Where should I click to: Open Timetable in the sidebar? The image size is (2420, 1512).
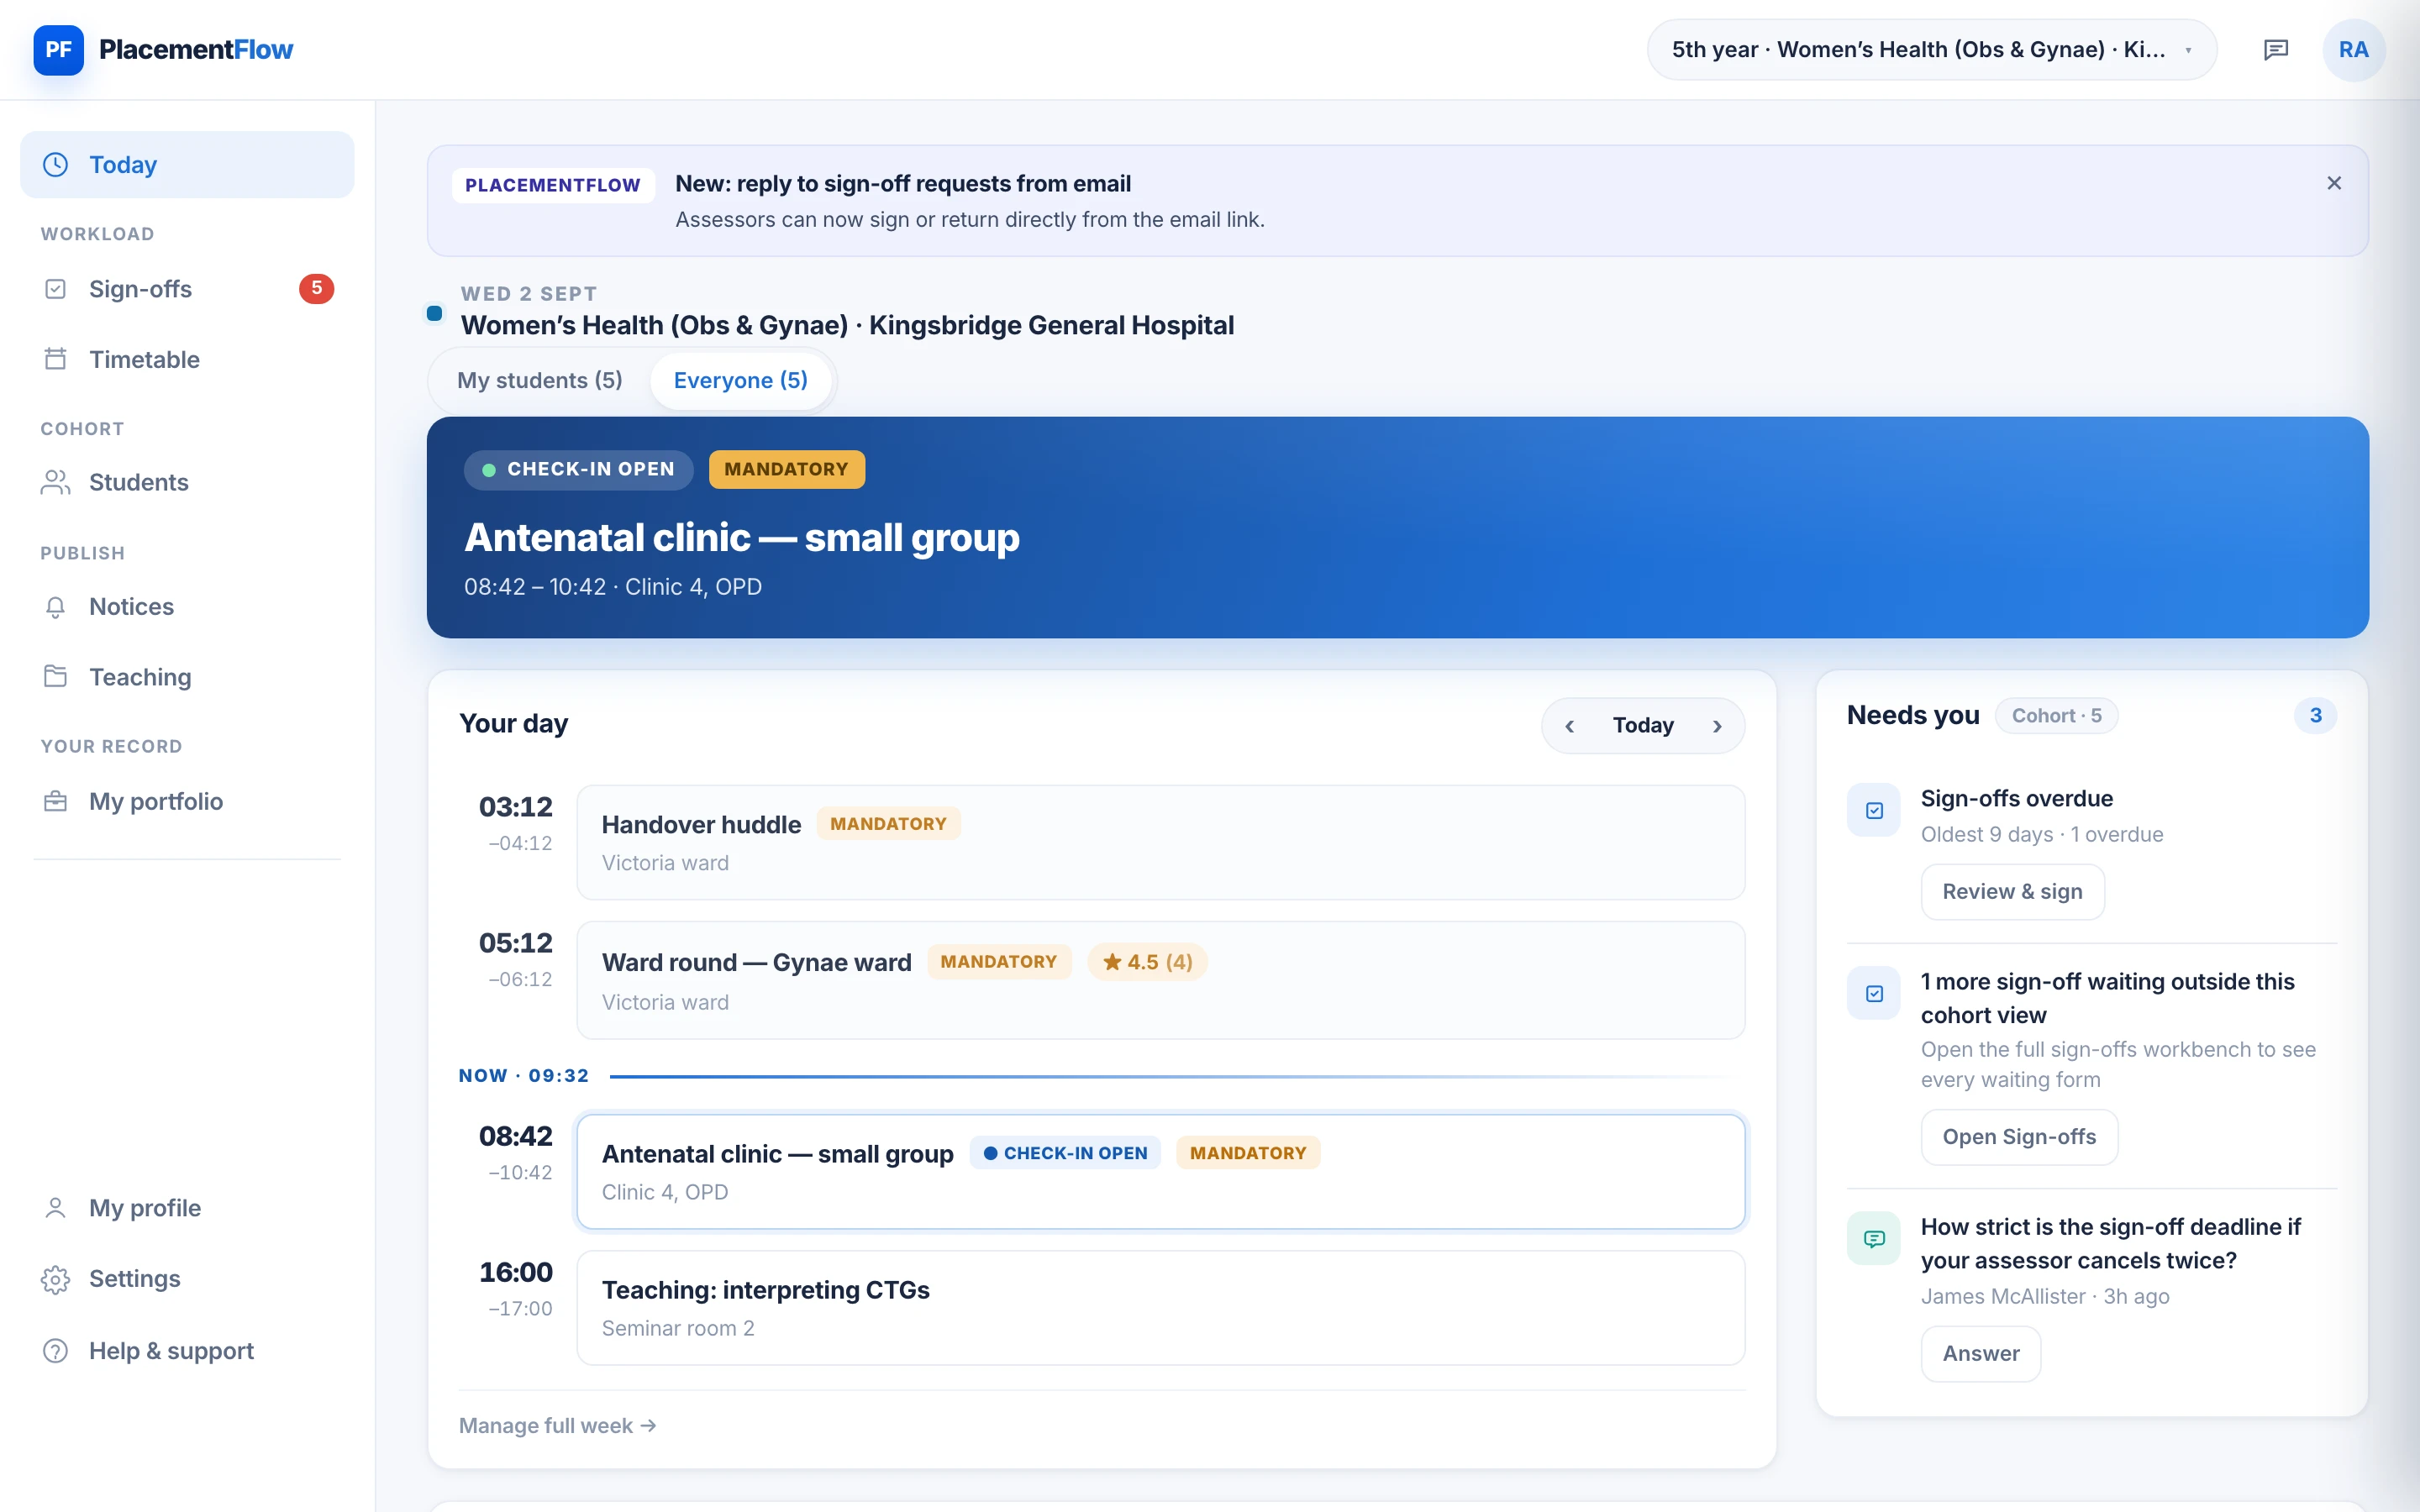(x=187, y=359)
